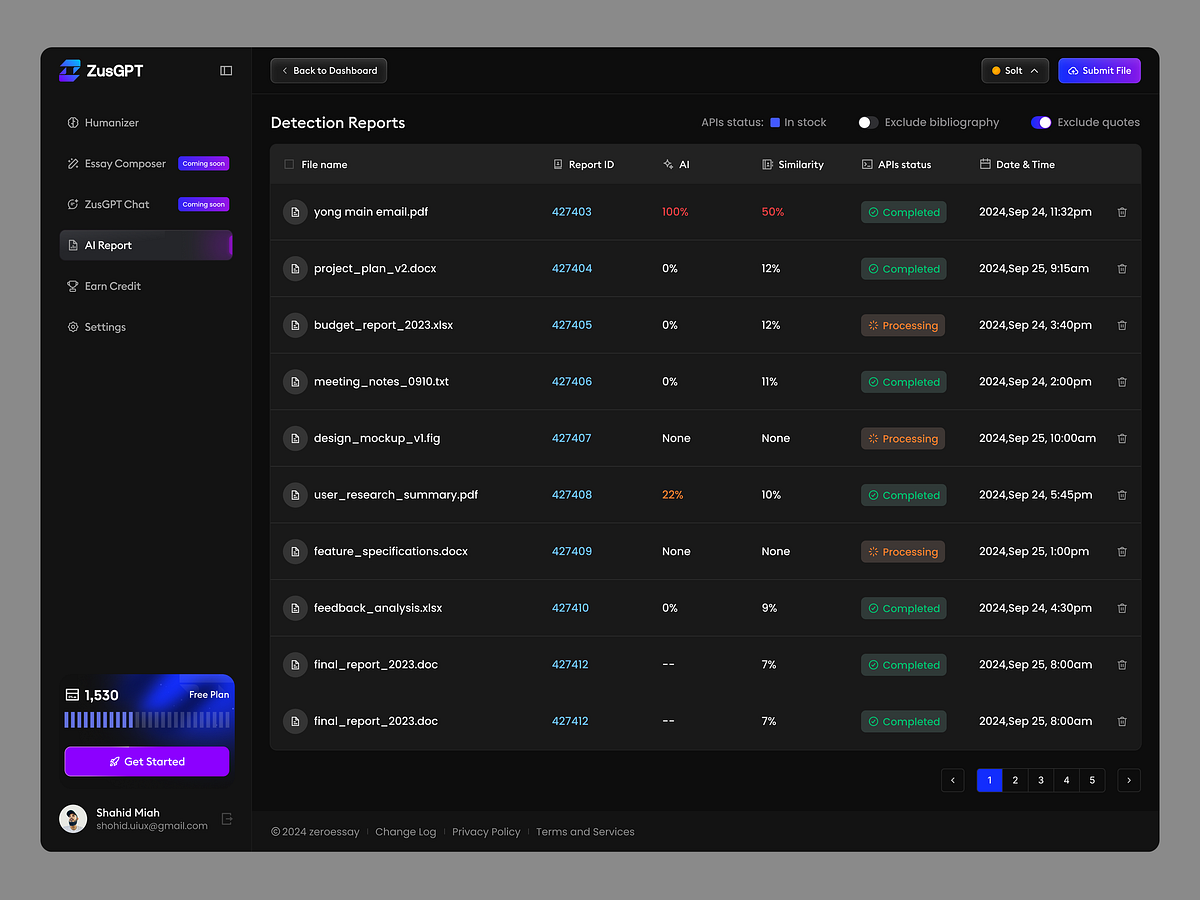Collapse sidebar using panel toggle icon
Image resolution: width=1200 pixels, height=900 pixels.
pos(226,71)
